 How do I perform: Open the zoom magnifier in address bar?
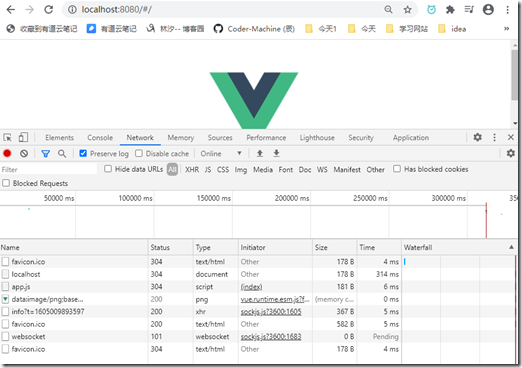click(388, 9)
